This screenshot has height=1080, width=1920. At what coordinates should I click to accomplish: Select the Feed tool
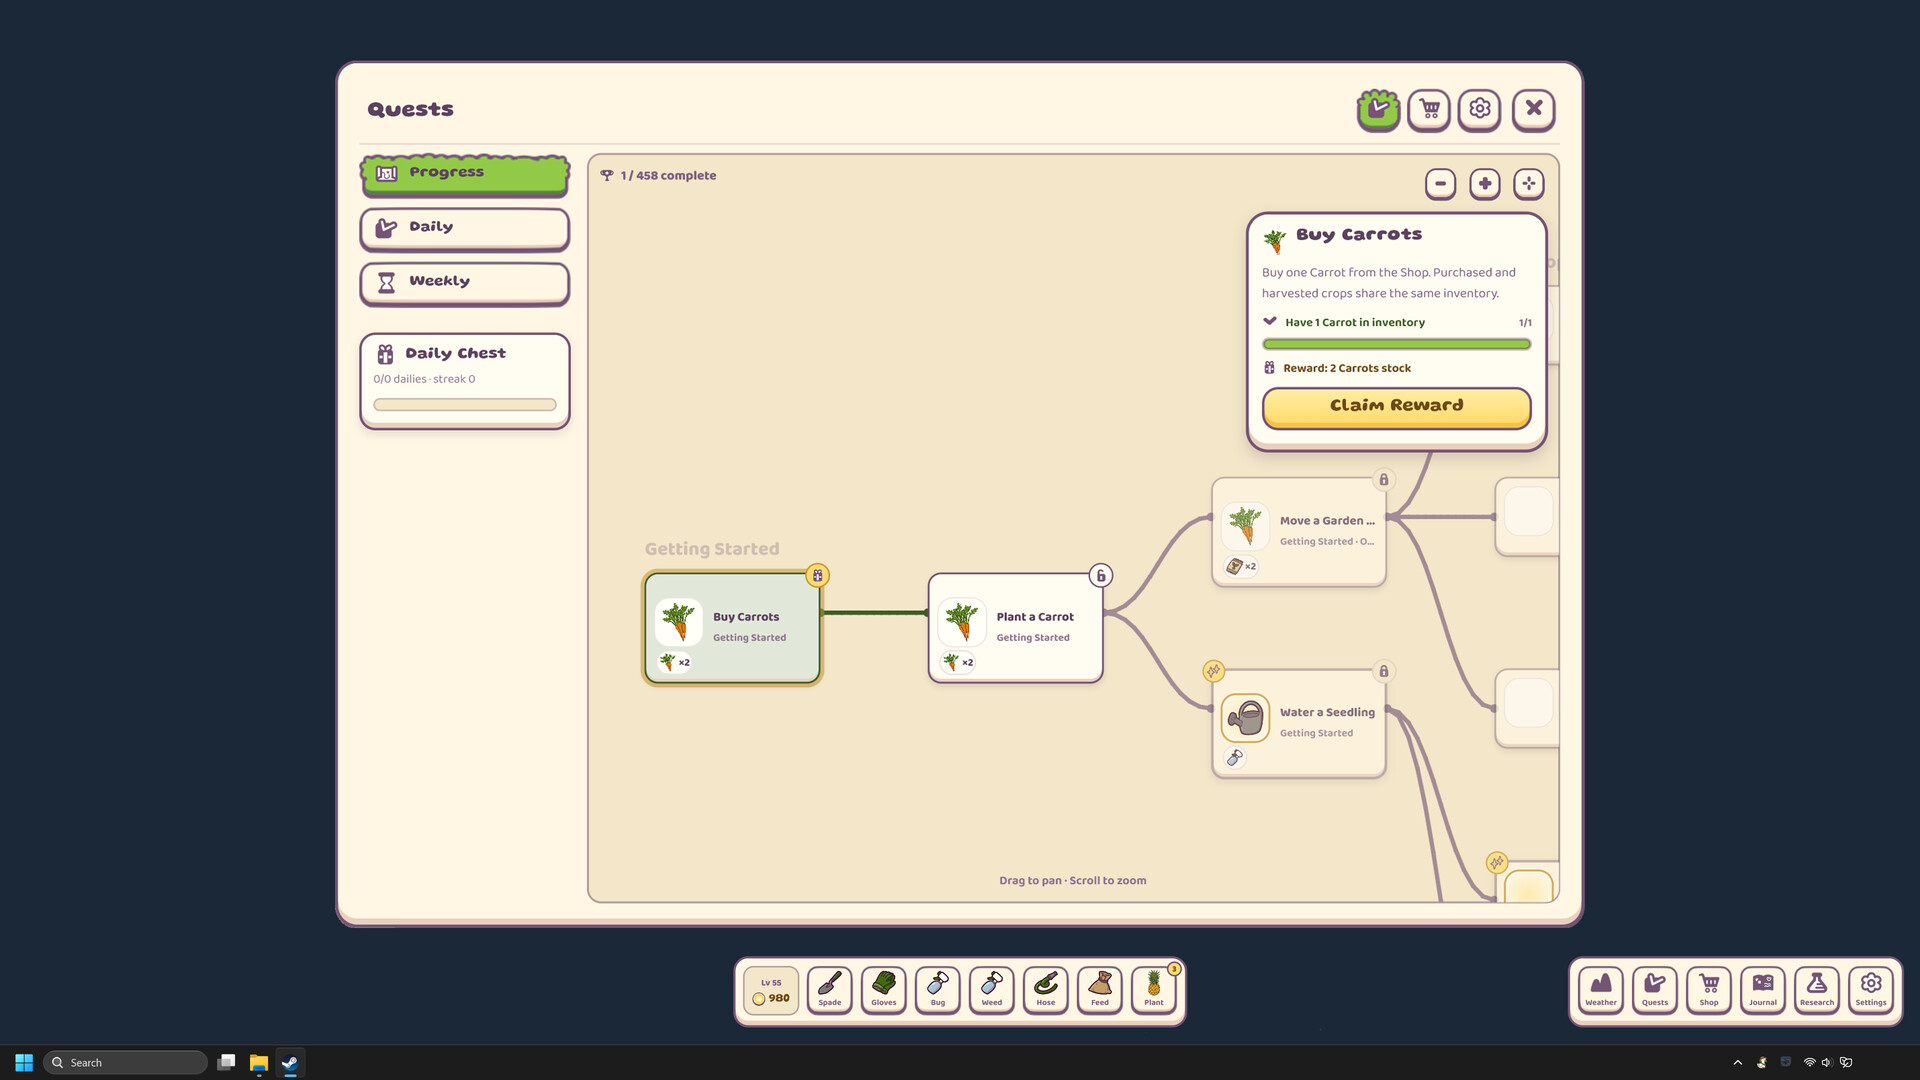(1100, 990)
